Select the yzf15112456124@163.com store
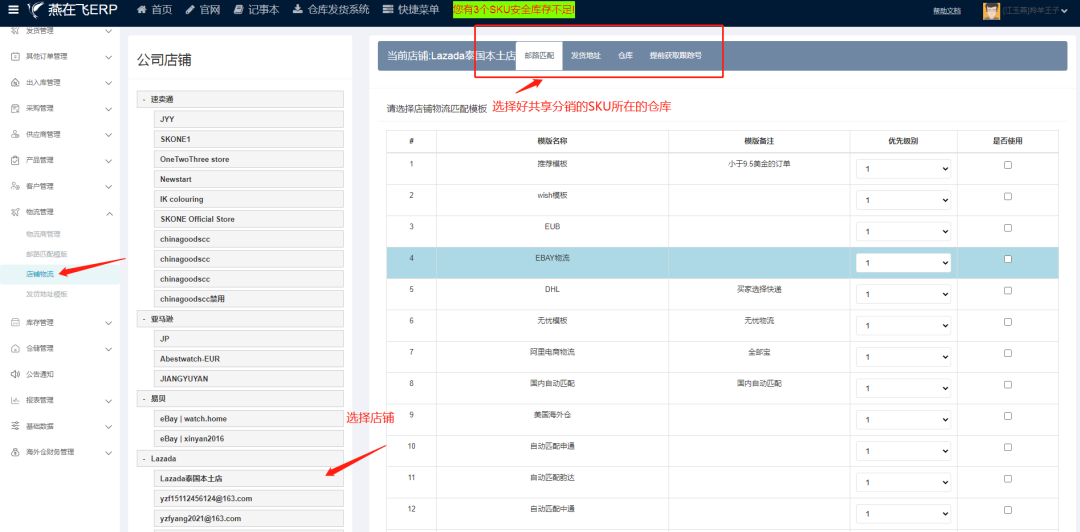The height and width of the screenshot is (532, 1080). (x=249, y=498)
